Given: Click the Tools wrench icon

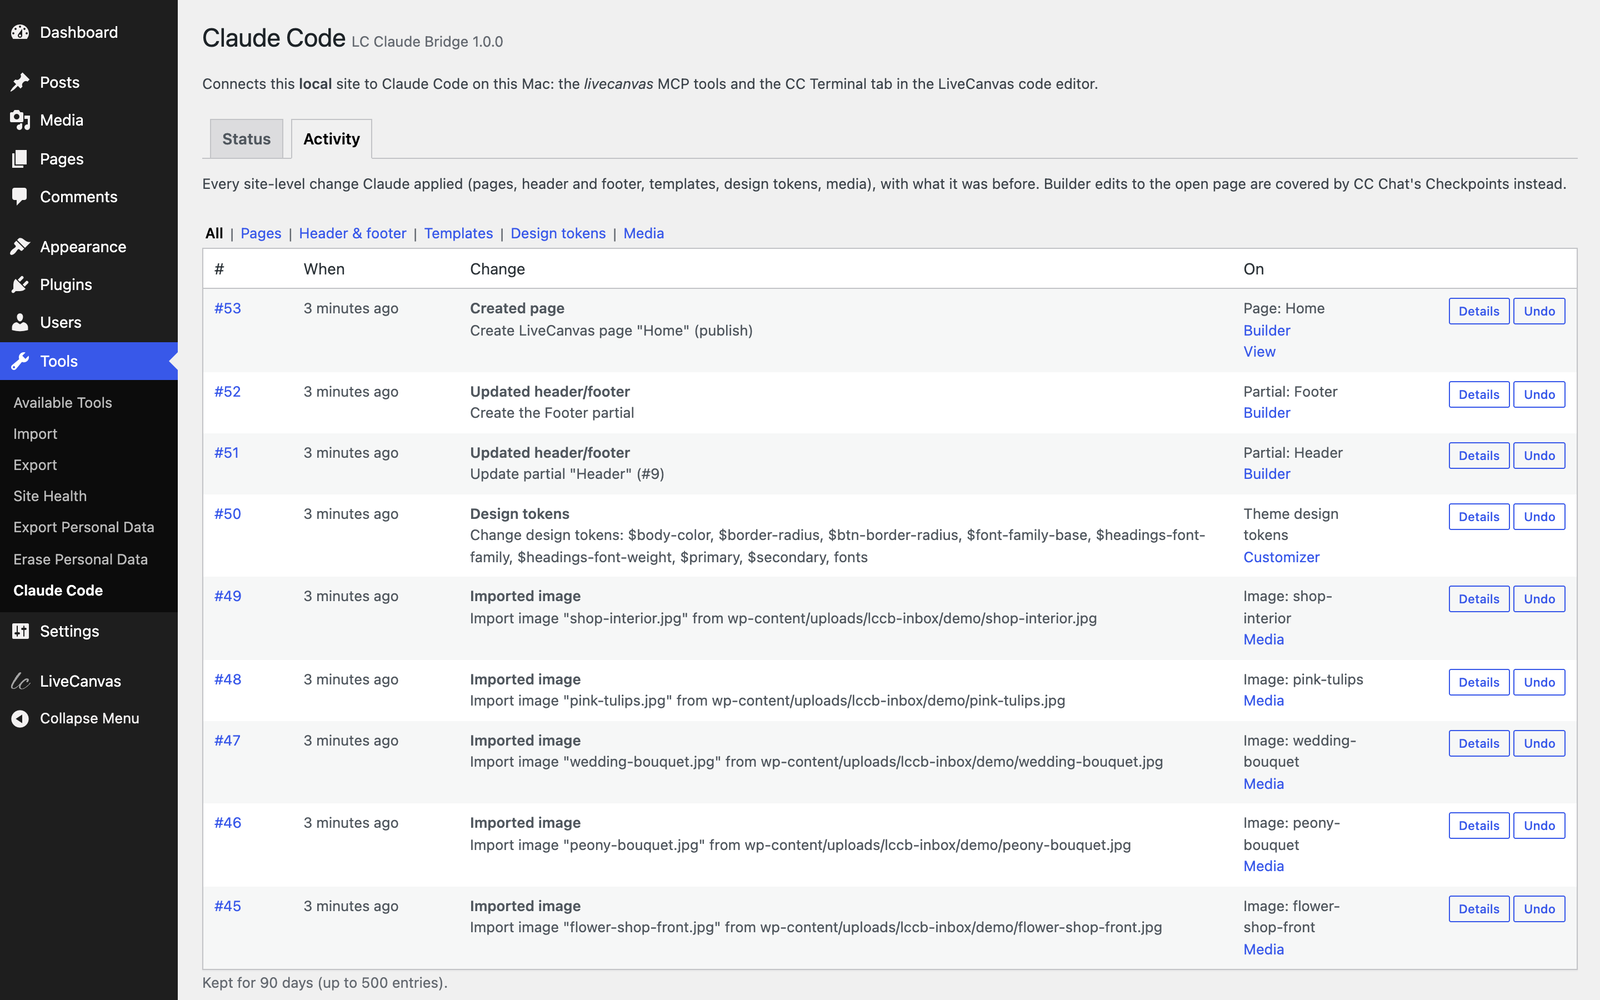Looking at the screenshot, I should tap(20, 361).
